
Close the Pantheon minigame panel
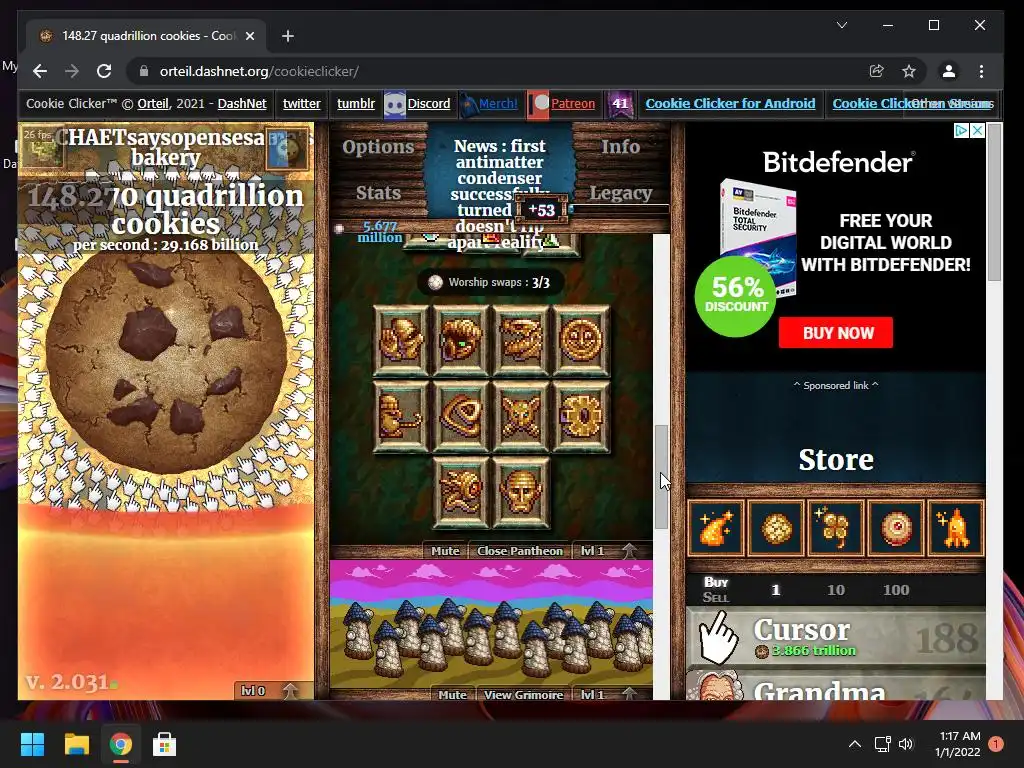coord(520,551)
